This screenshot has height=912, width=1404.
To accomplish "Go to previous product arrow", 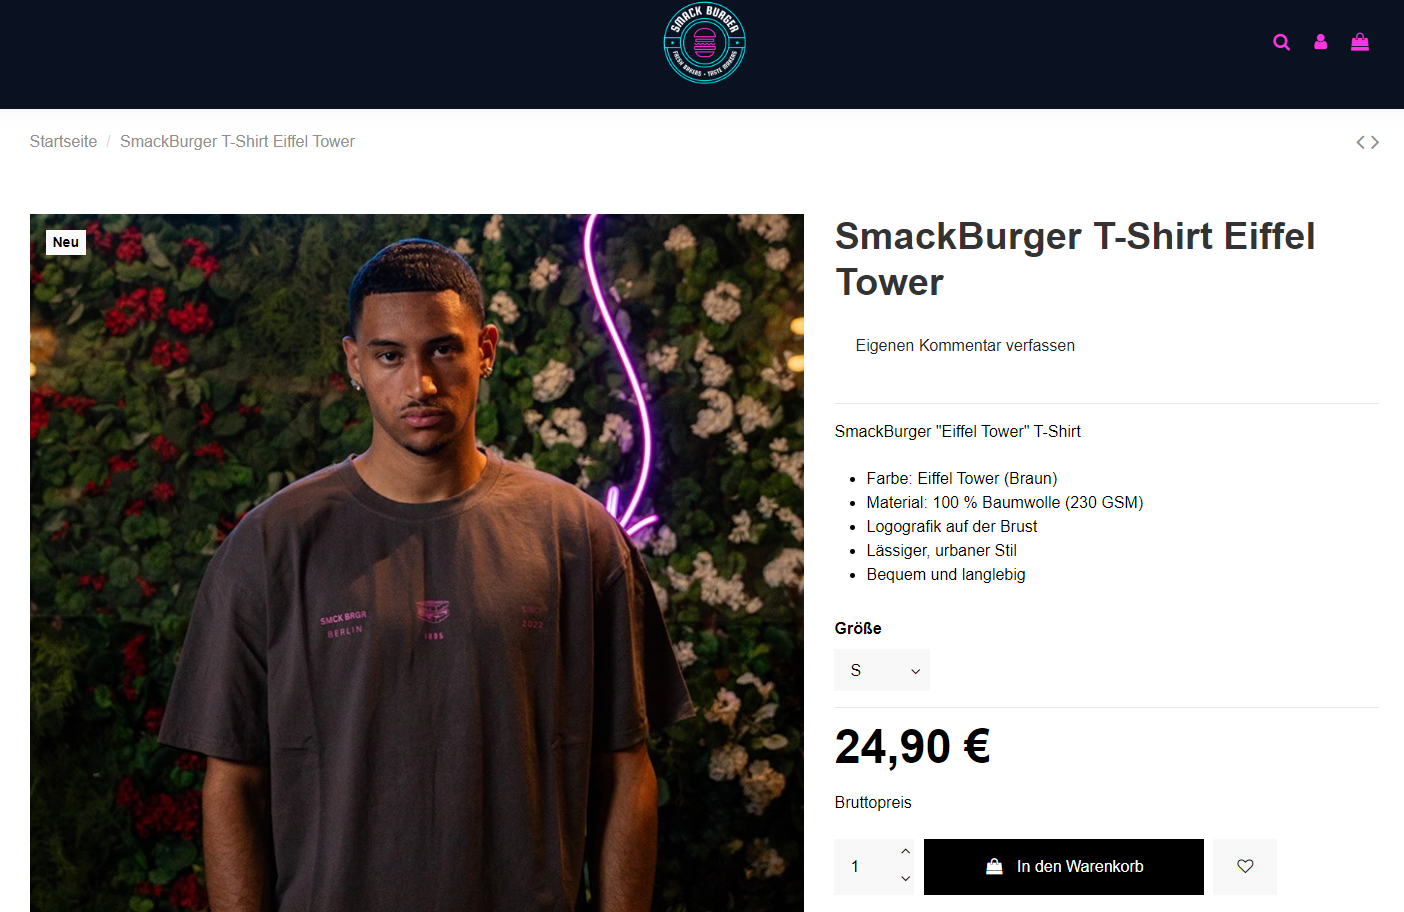I will (x=1360, y=142).
